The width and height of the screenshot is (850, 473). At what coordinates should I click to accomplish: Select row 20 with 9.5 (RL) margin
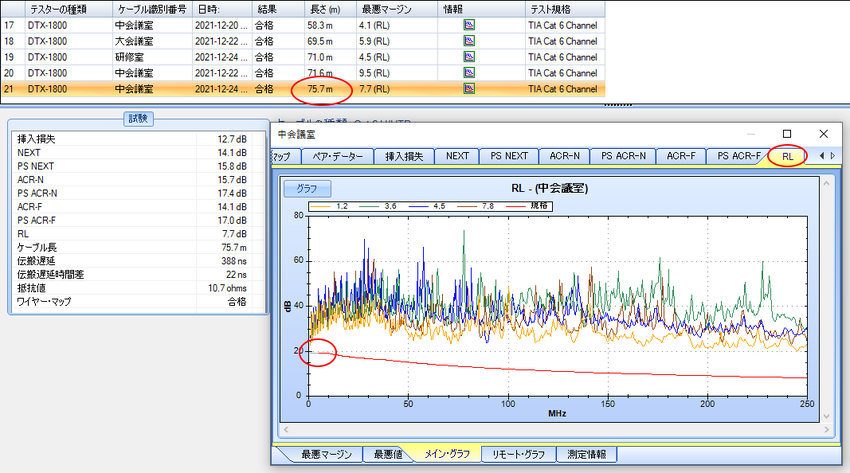coord(303,73)
